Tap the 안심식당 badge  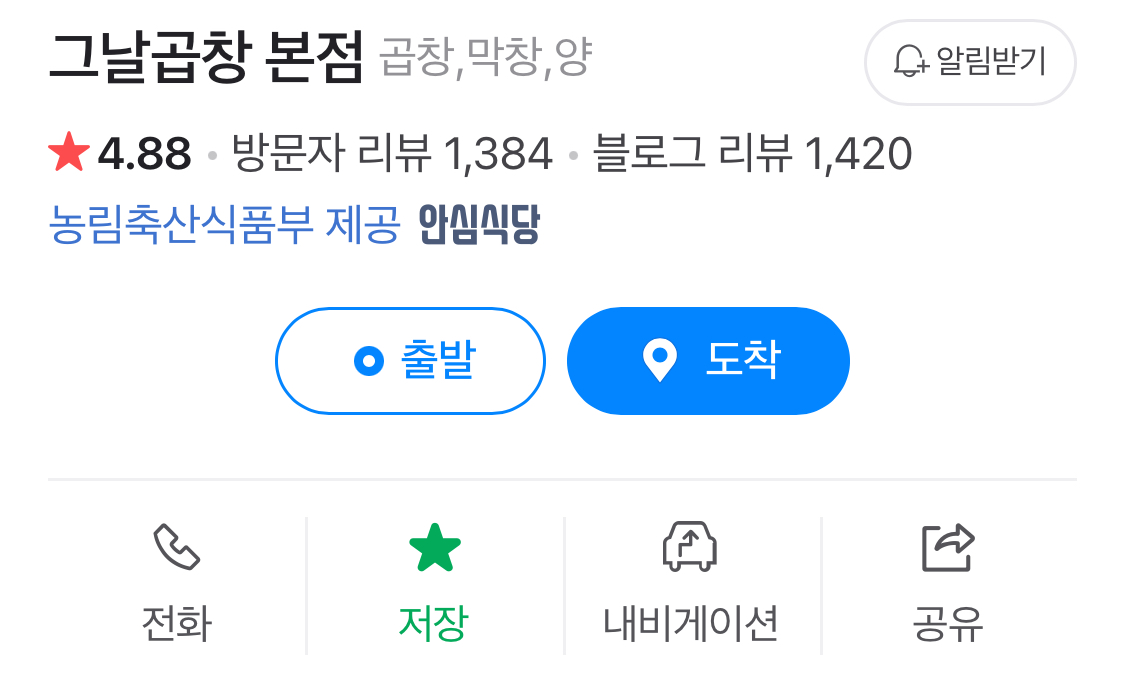479,224
